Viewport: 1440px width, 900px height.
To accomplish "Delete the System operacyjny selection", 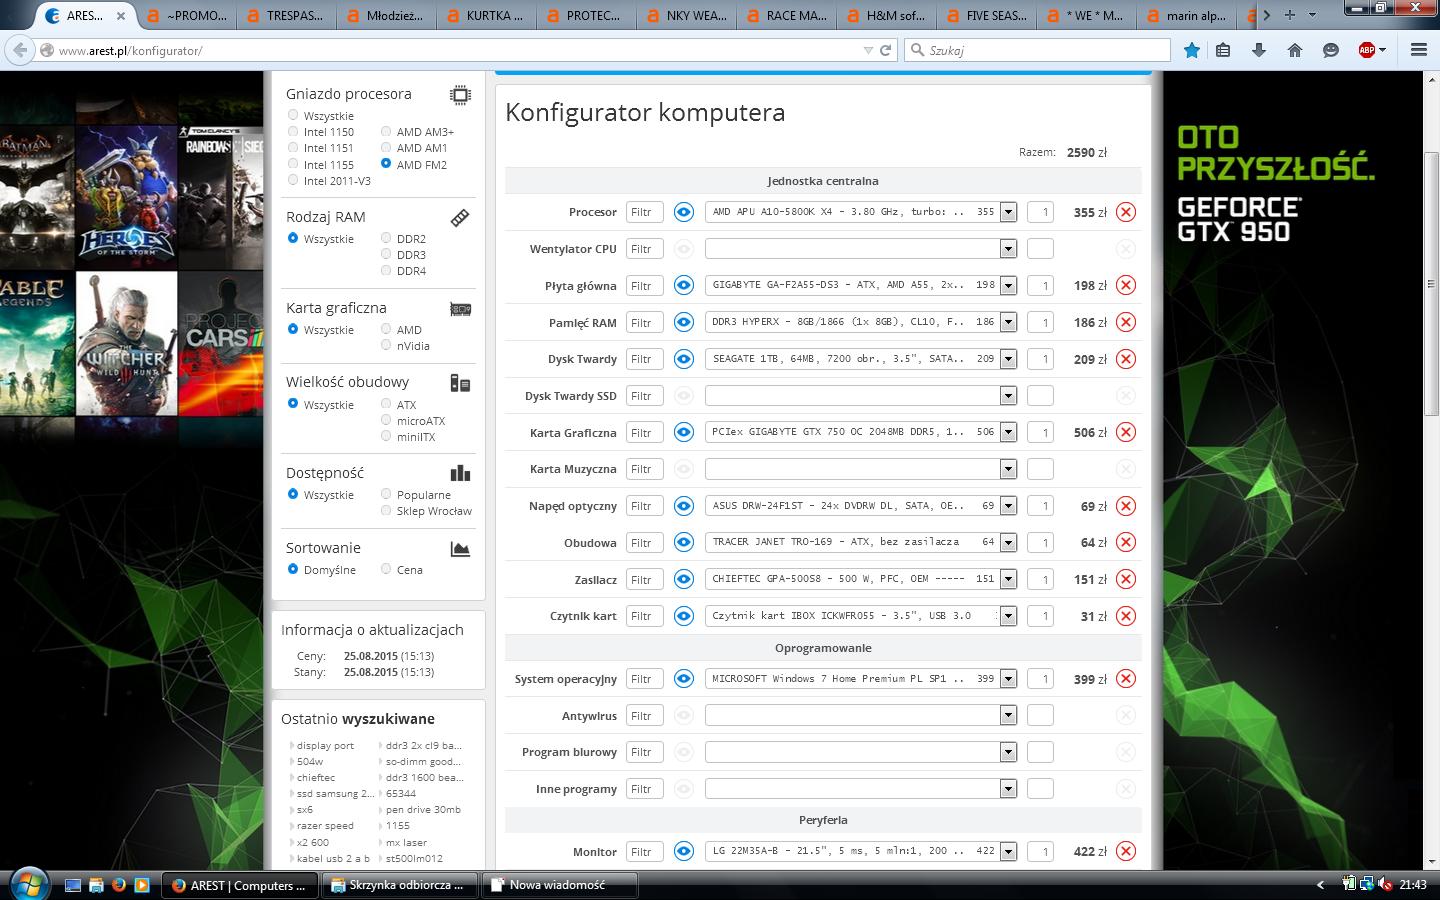I will (x=1126, y=679).
